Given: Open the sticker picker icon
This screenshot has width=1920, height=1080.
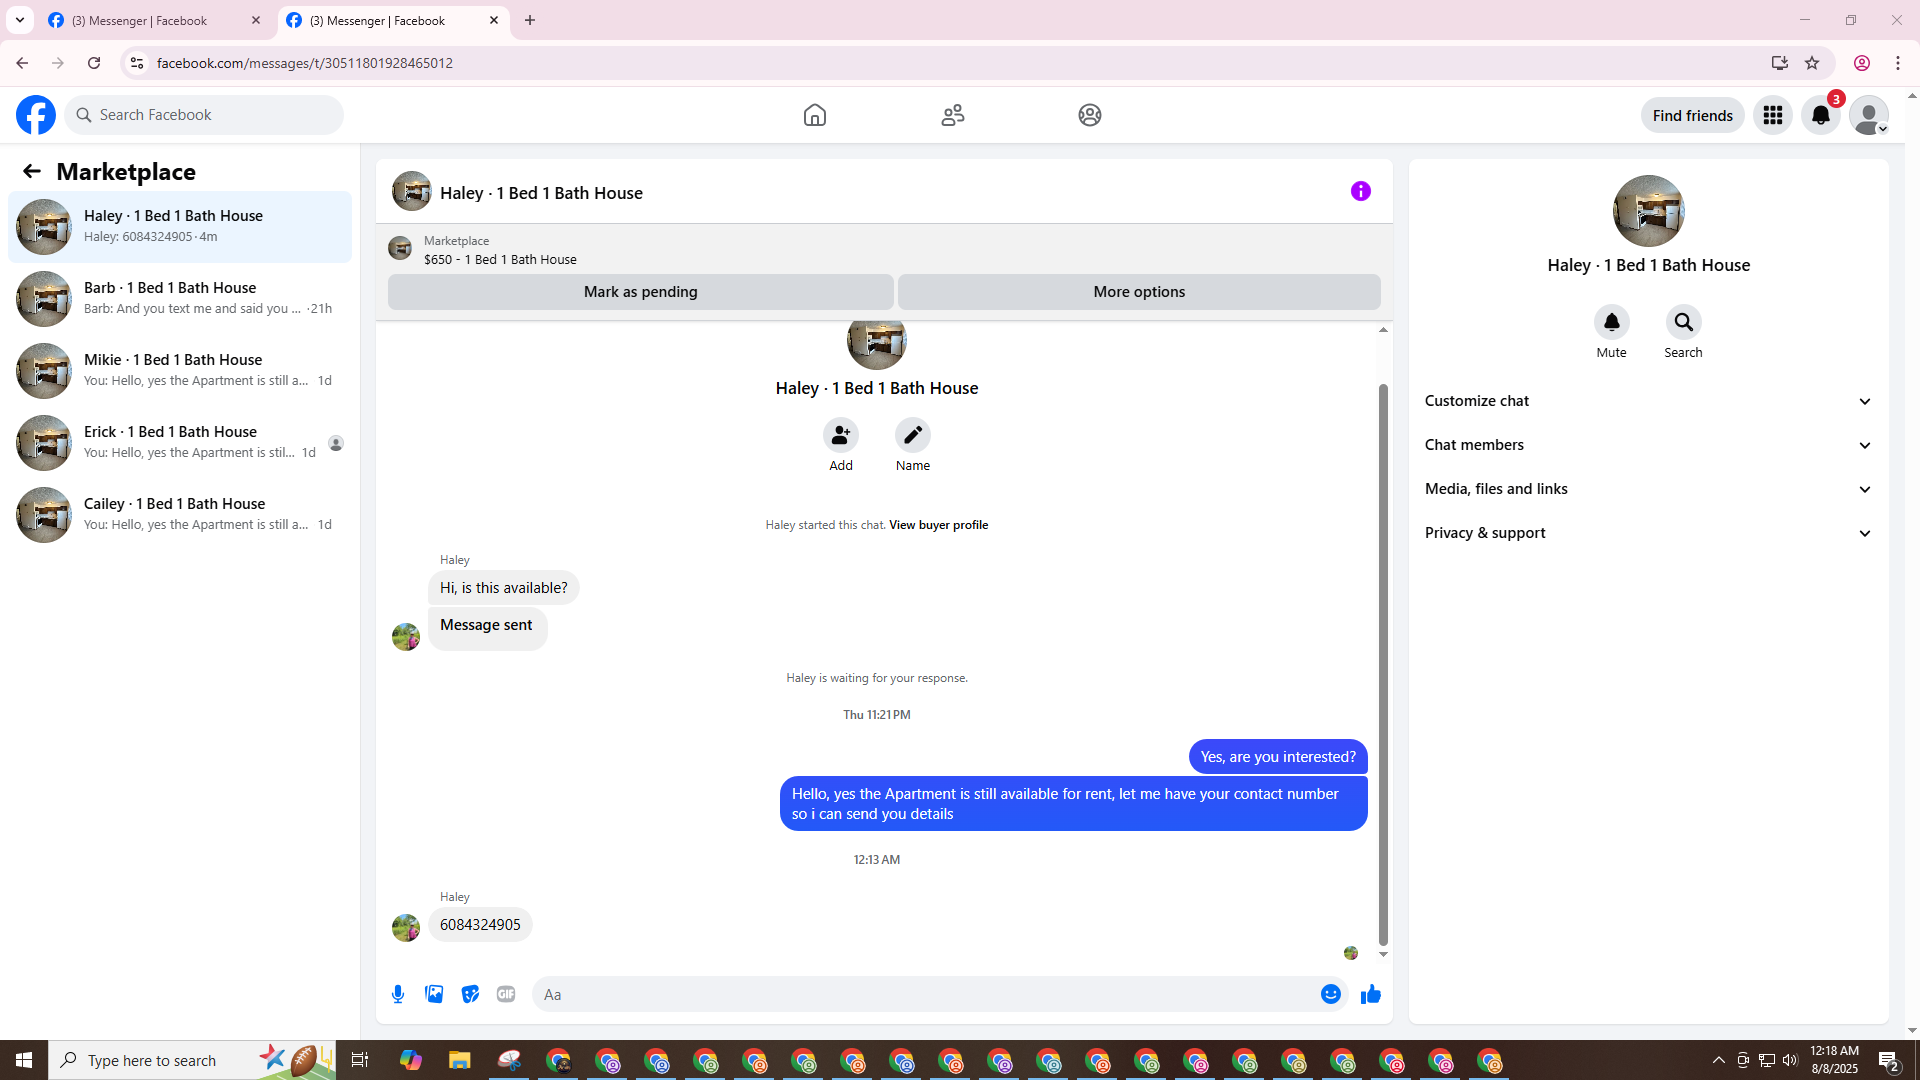Looking at the screenshot, I should (x=470, y=994).
